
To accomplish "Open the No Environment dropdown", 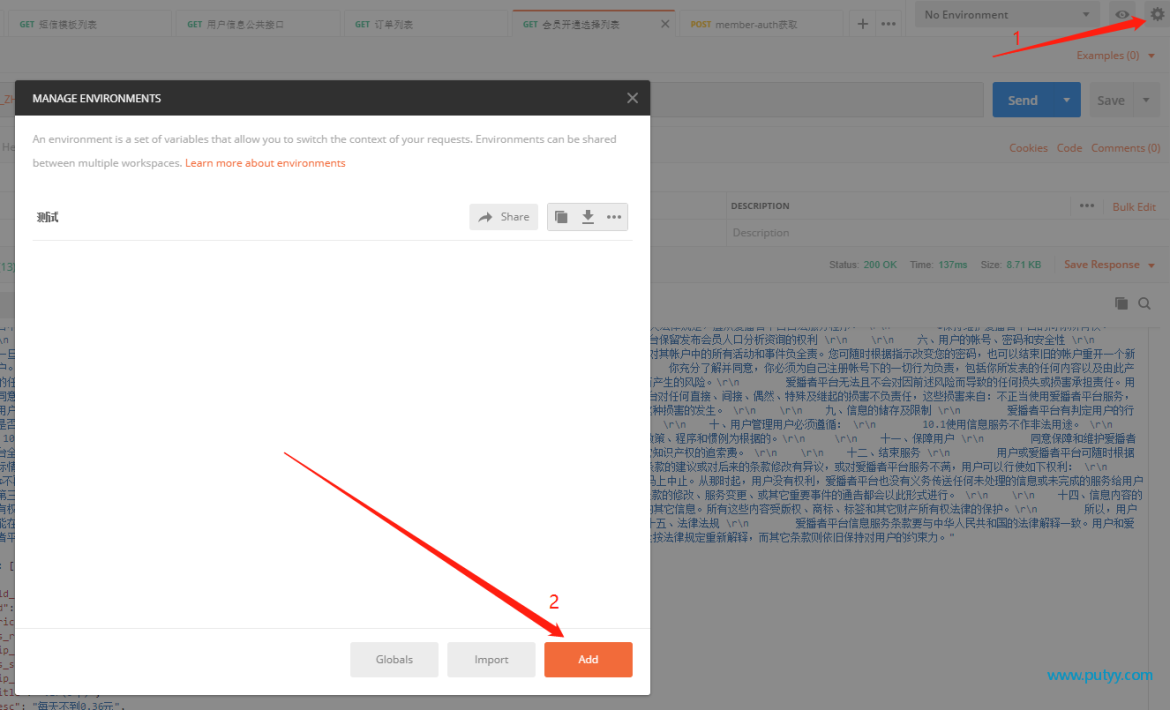I will [x=1006, y=14].
